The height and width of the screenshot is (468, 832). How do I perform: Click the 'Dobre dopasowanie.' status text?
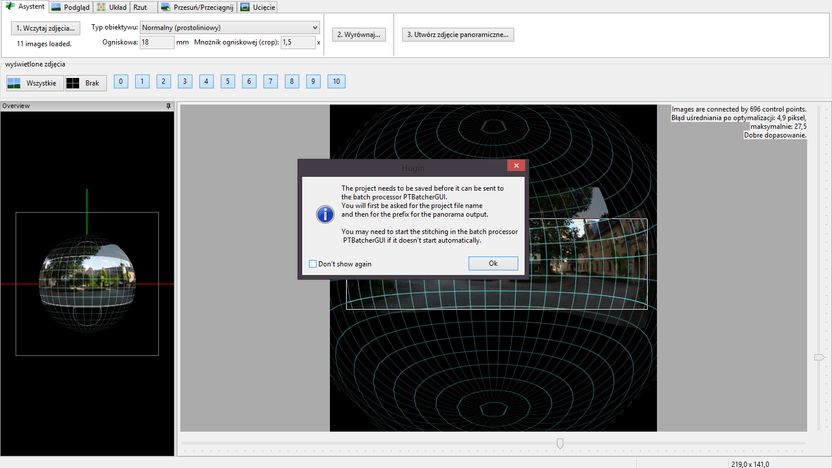(775, 135)
